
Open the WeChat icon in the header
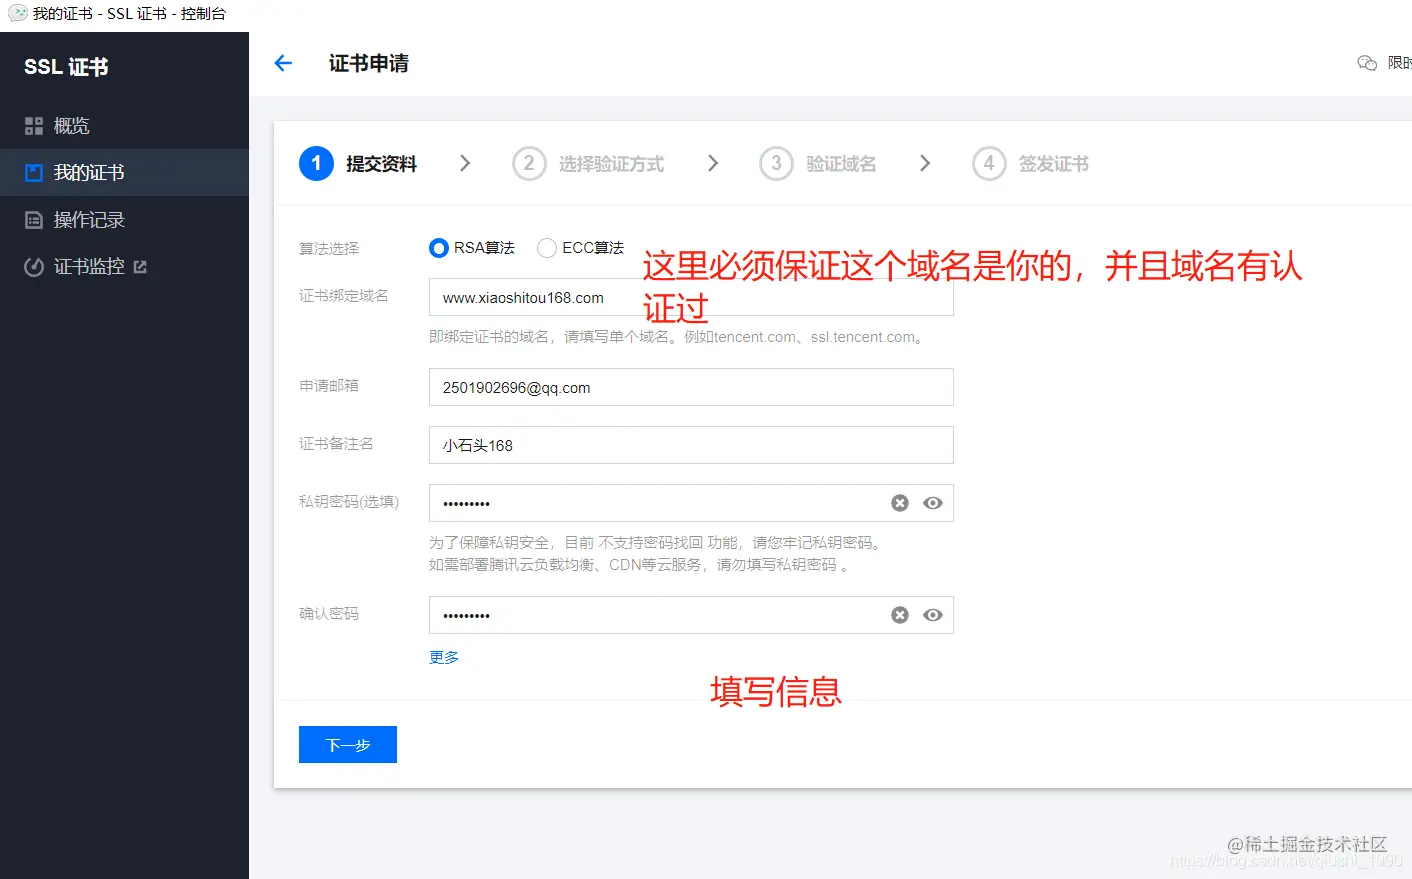click(x=1367, y=63)
